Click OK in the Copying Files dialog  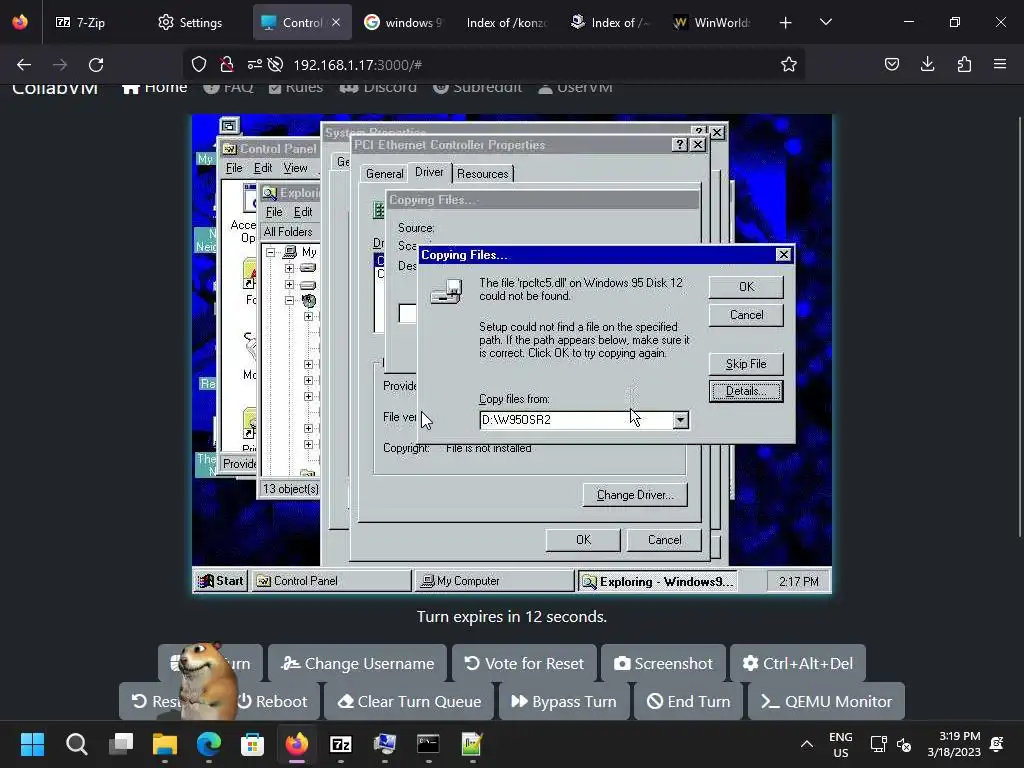[x=746, y=287]
